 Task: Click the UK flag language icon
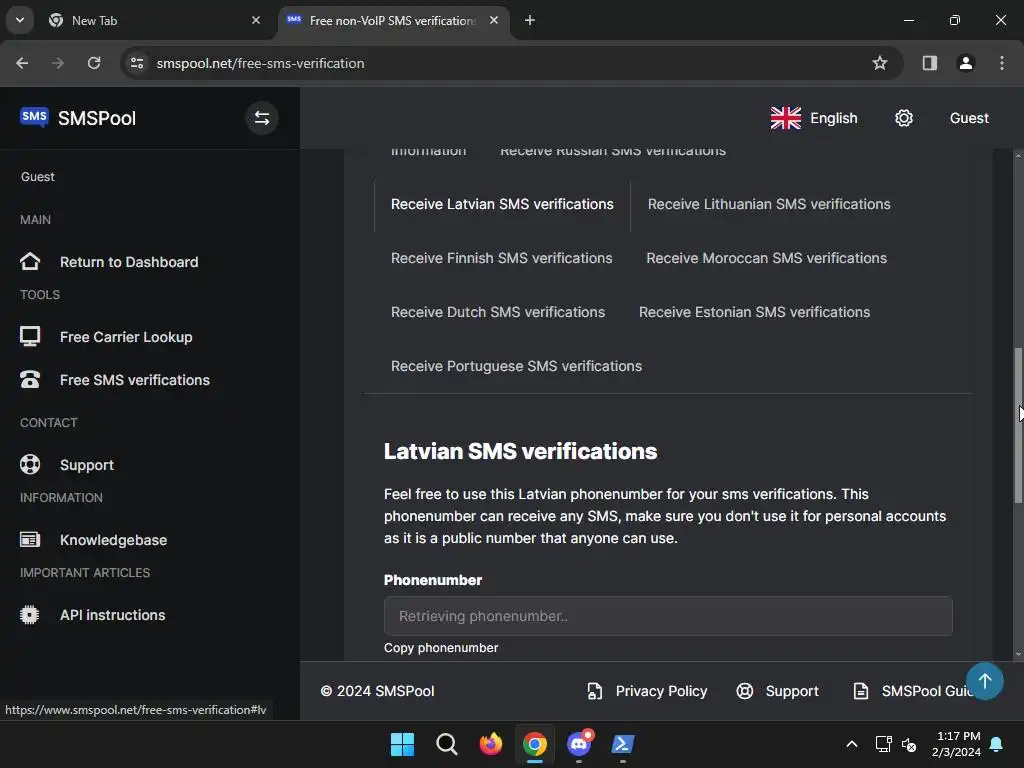786,118
